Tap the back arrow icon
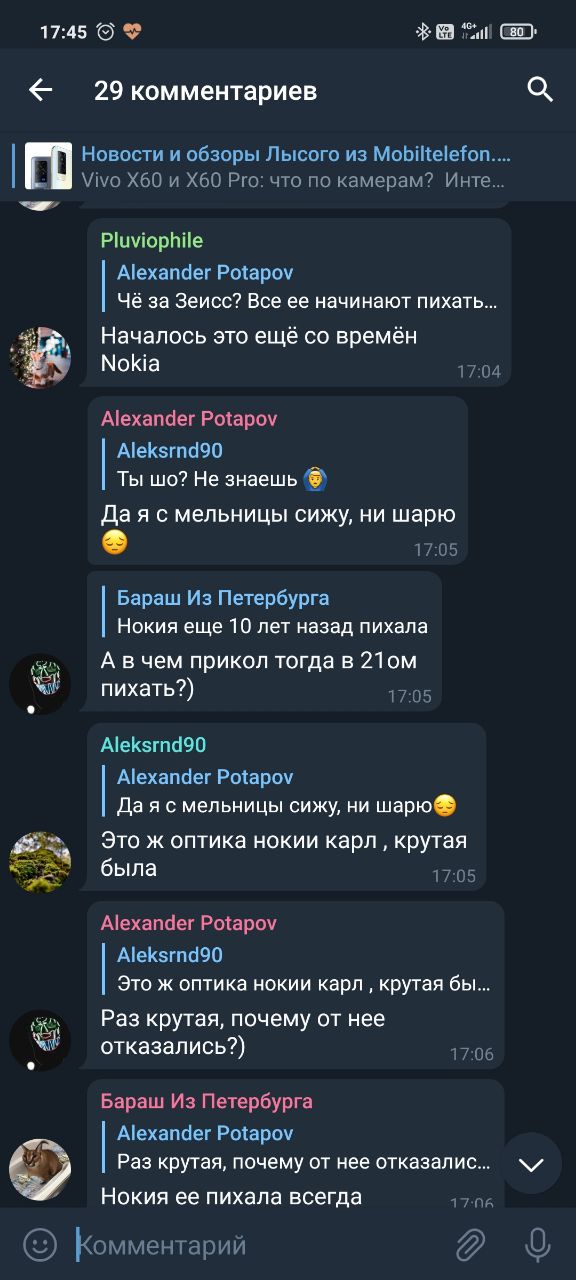Screen dimensions: 576x1280 [x=40, y=91]
